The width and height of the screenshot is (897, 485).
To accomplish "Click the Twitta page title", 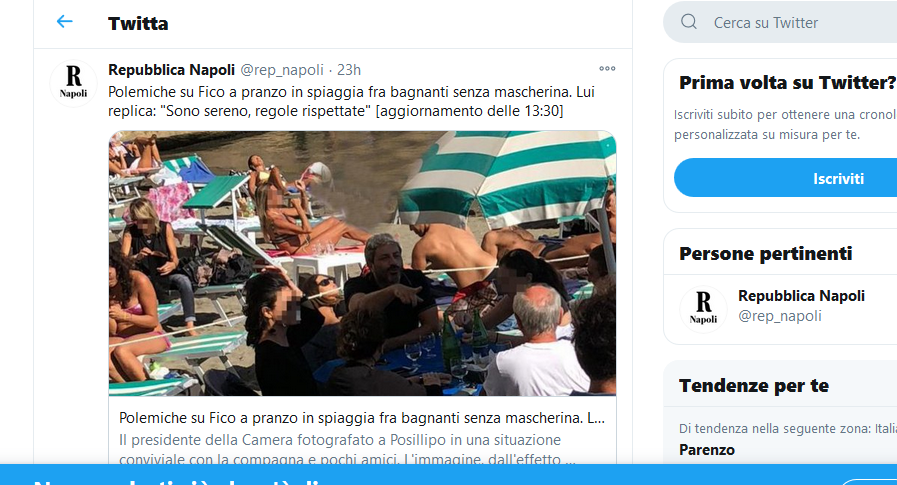I will pyautogui.click(x=138, y=23).
